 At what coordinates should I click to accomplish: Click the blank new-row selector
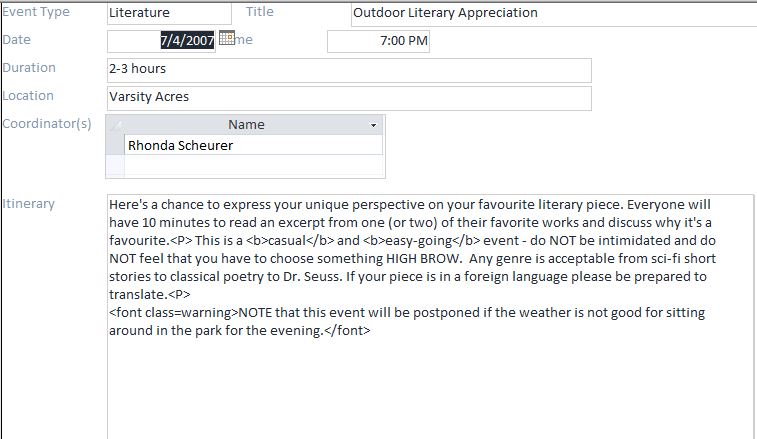pyautogui.click(x=115, y=165)
